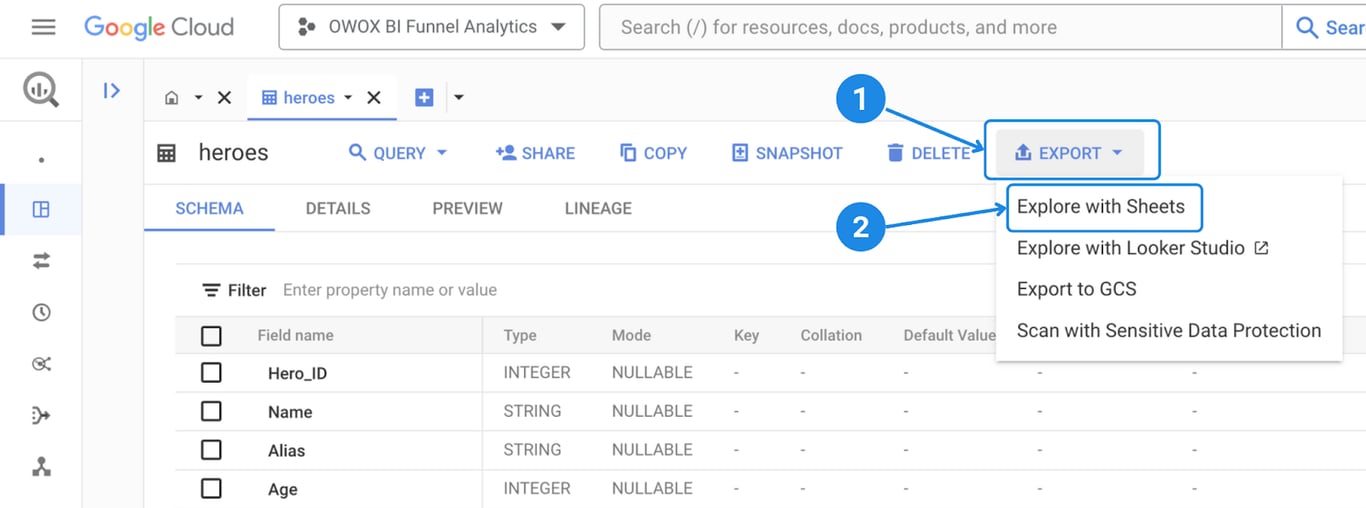The width and height of the screenshot is (1366, 508).
Task: Click the DELETE button
Action: (929, 153)
